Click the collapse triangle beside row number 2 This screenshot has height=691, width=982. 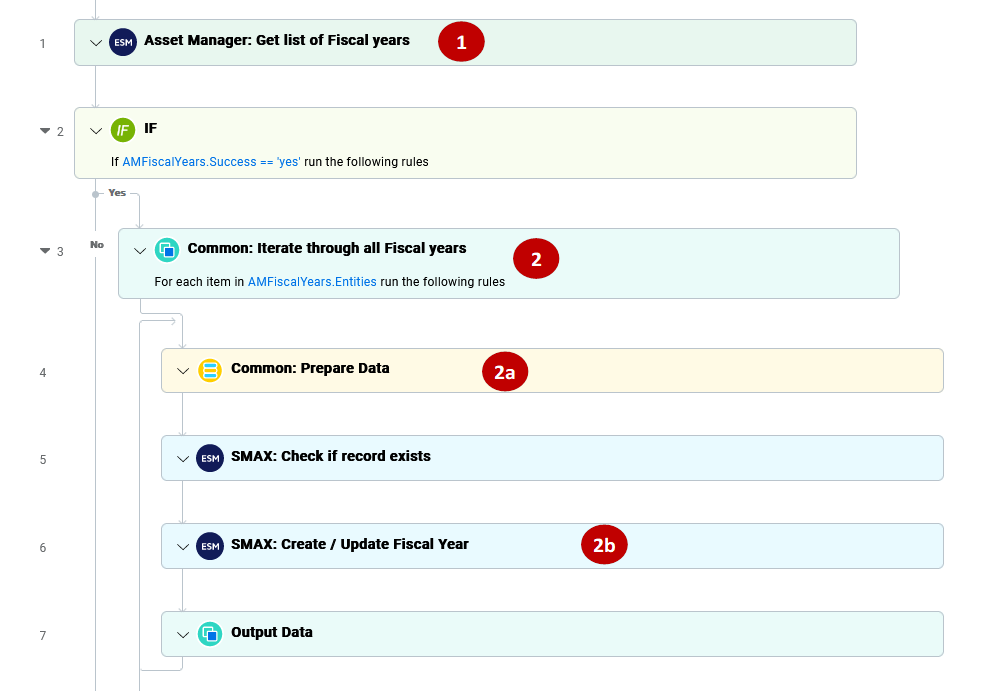[x=44, y=129]
